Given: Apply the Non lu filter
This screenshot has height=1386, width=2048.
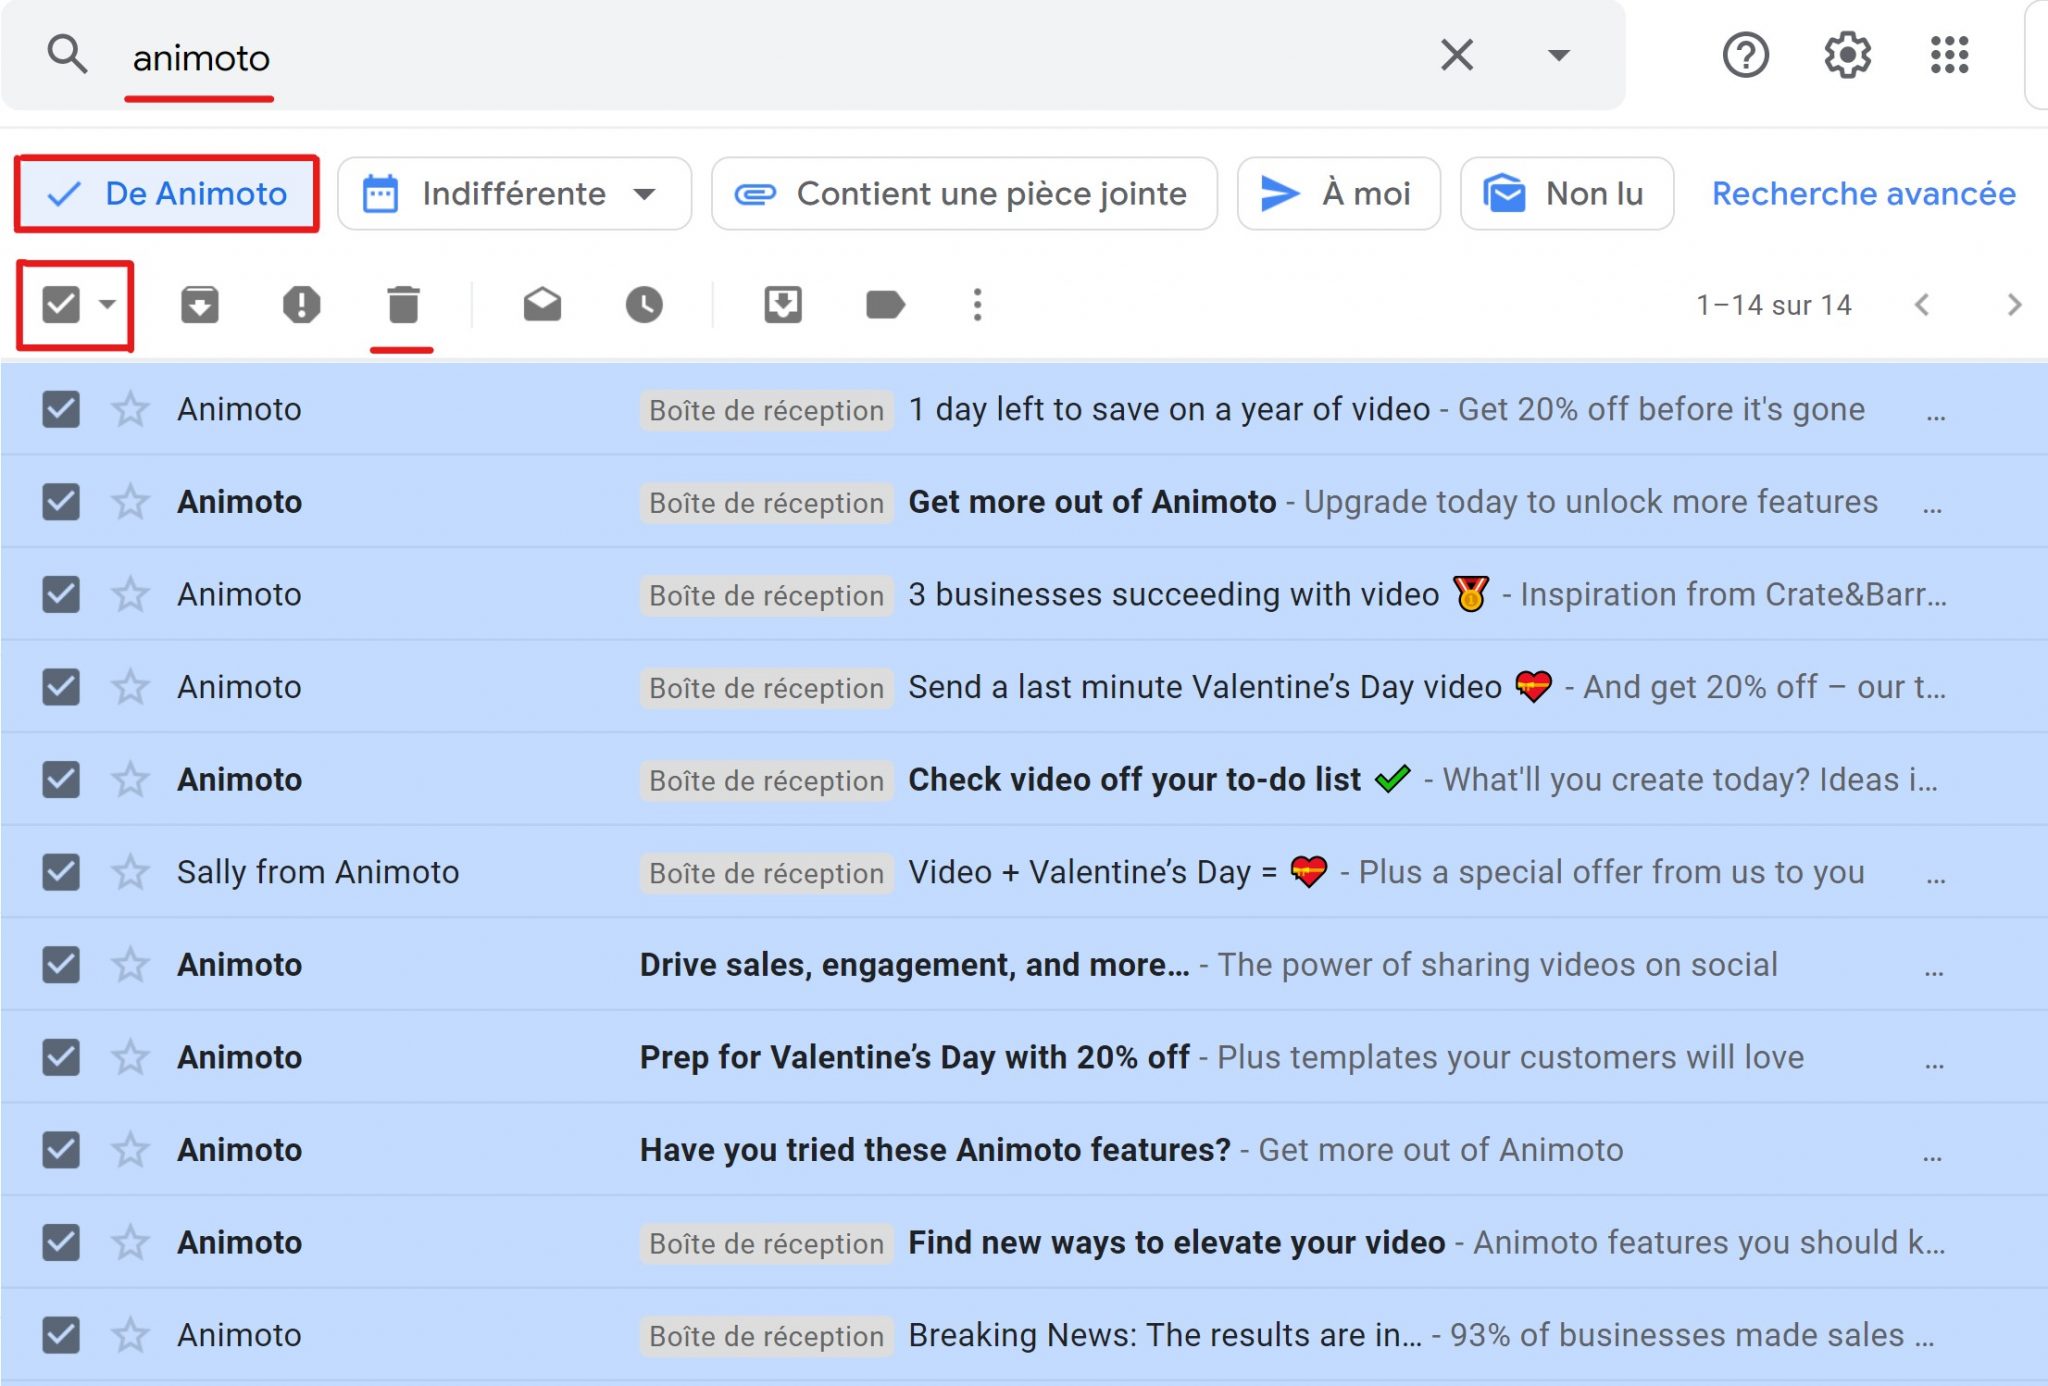Looking at the screenshot, I should point(1567,193).
